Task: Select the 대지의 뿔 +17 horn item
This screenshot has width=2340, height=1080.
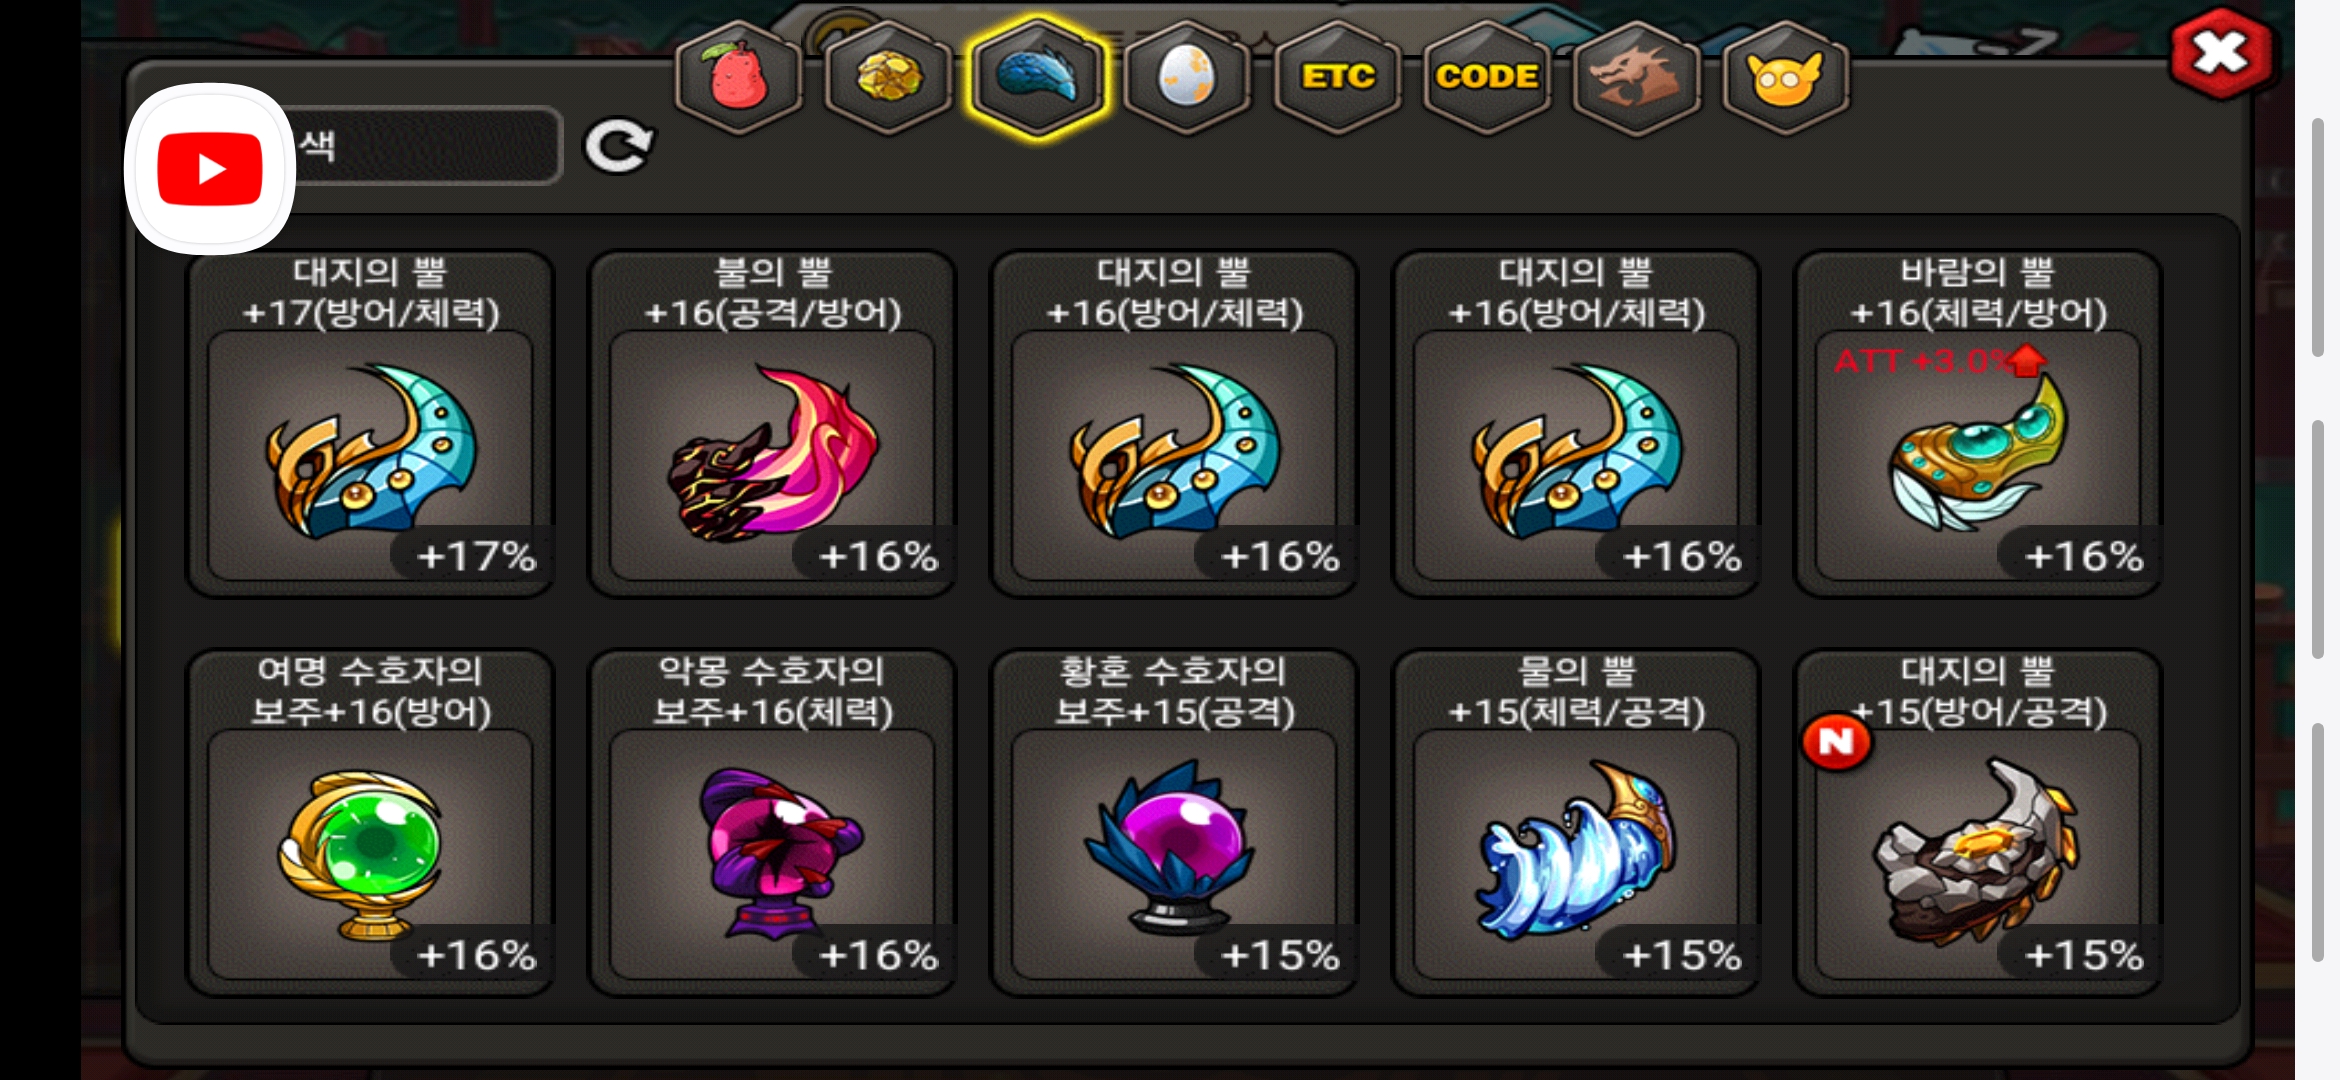Action: (370, 423)
